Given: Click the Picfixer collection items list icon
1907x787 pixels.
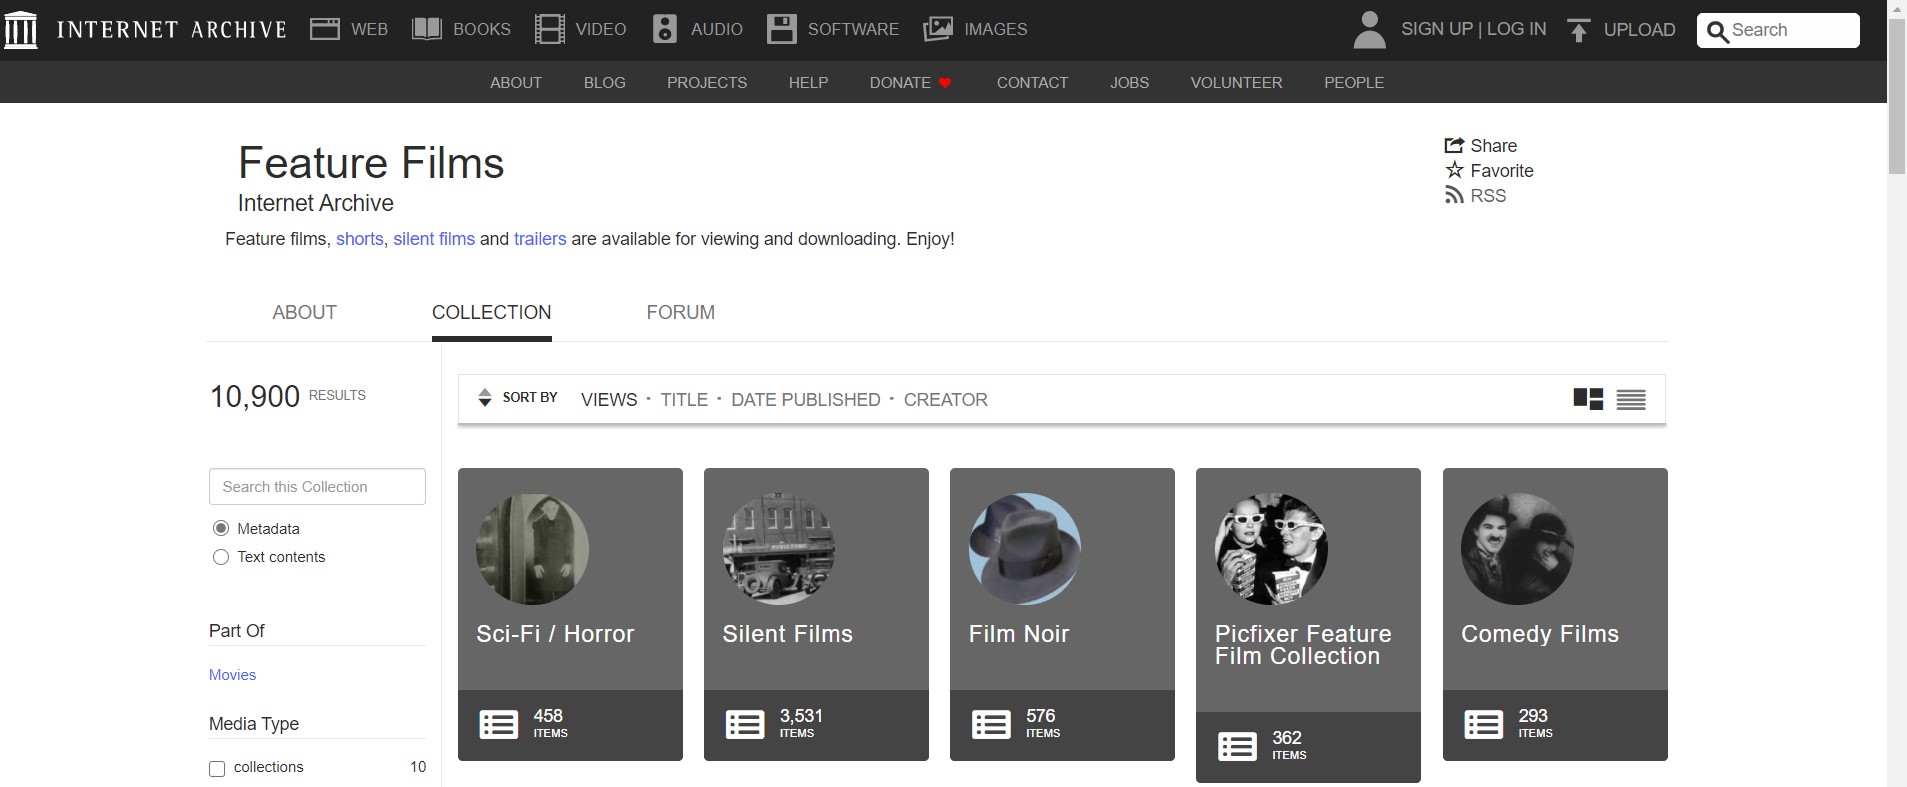Looking at the screenshot, I should pos(1237,746).
